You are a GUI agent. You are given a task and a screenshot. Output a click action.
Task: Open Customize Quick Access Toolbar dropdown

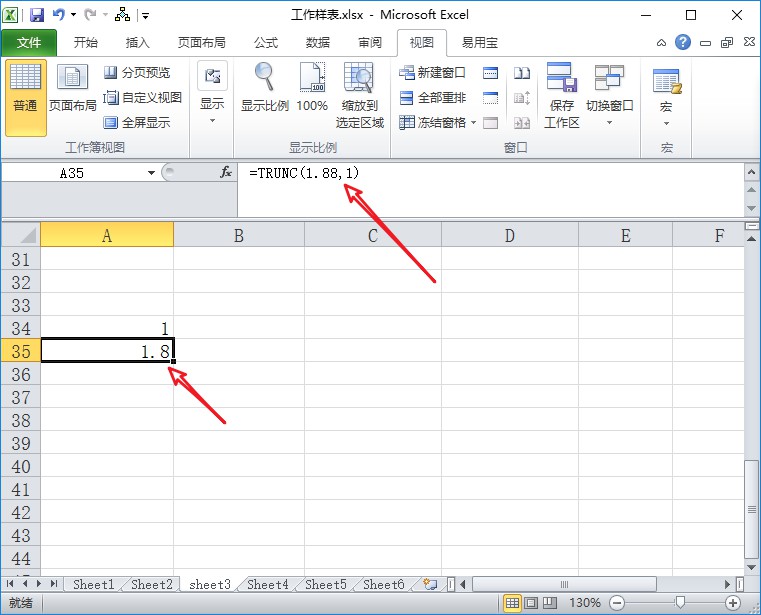click(146, 16)
